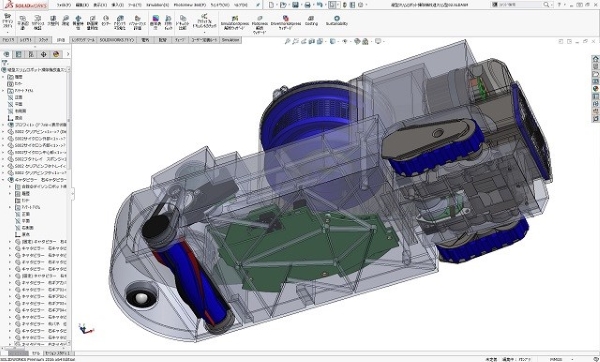The height and width of the screenshot is (362, 600).
Task: Open the 編集(E) menu
Action: click(82, 5)
